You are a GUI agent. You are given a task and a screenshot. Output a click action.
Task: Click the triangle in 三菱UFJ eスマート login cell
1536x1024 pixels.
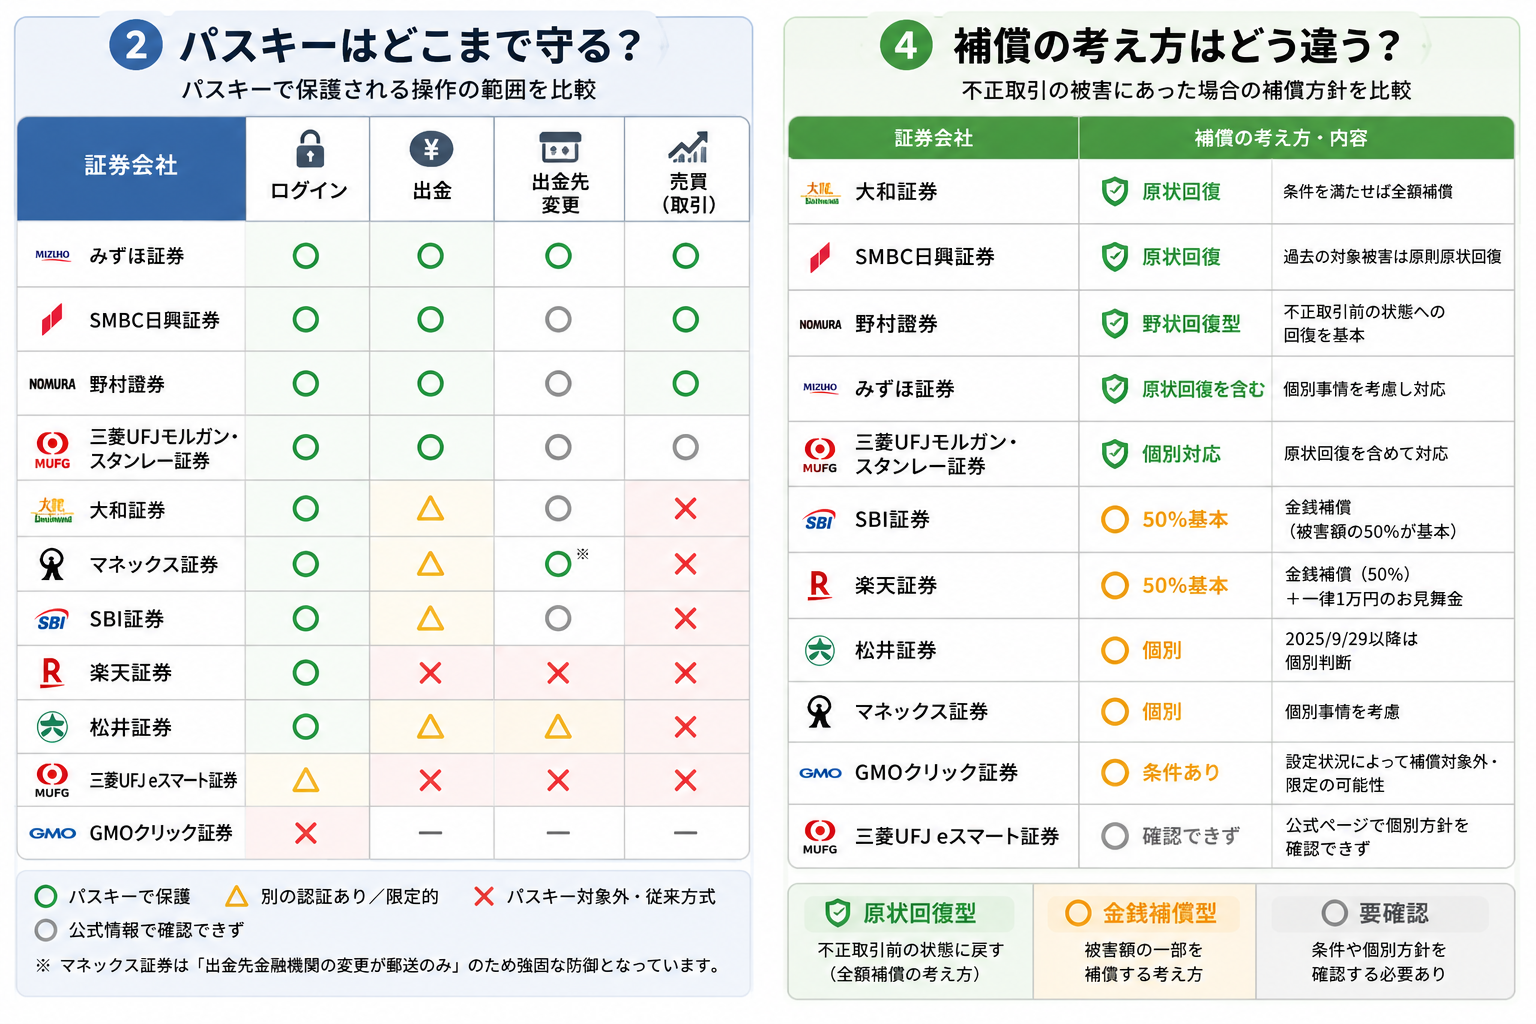306,780
